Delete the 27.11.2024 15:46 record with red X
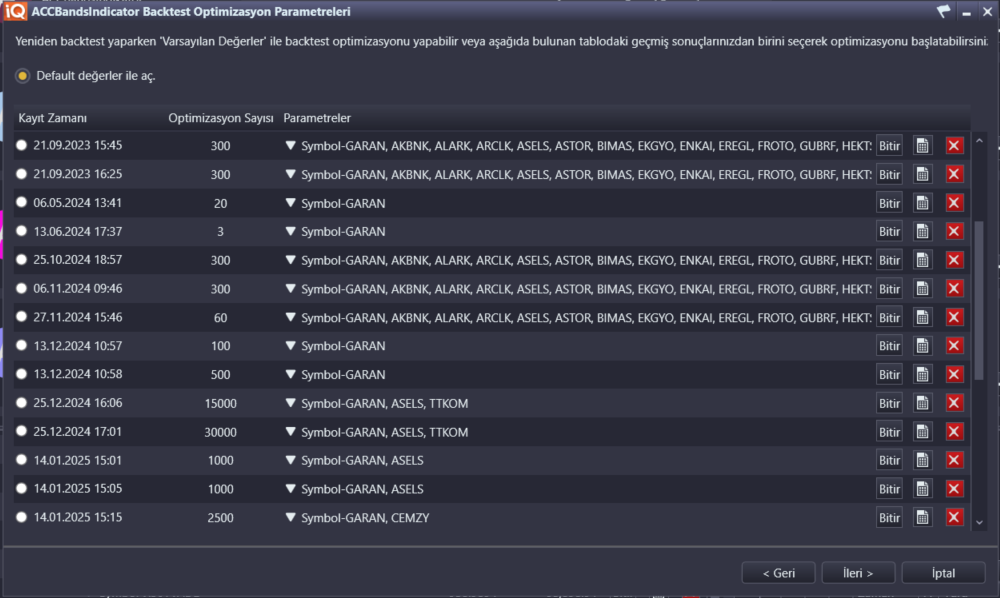 (x=954, y=317)
